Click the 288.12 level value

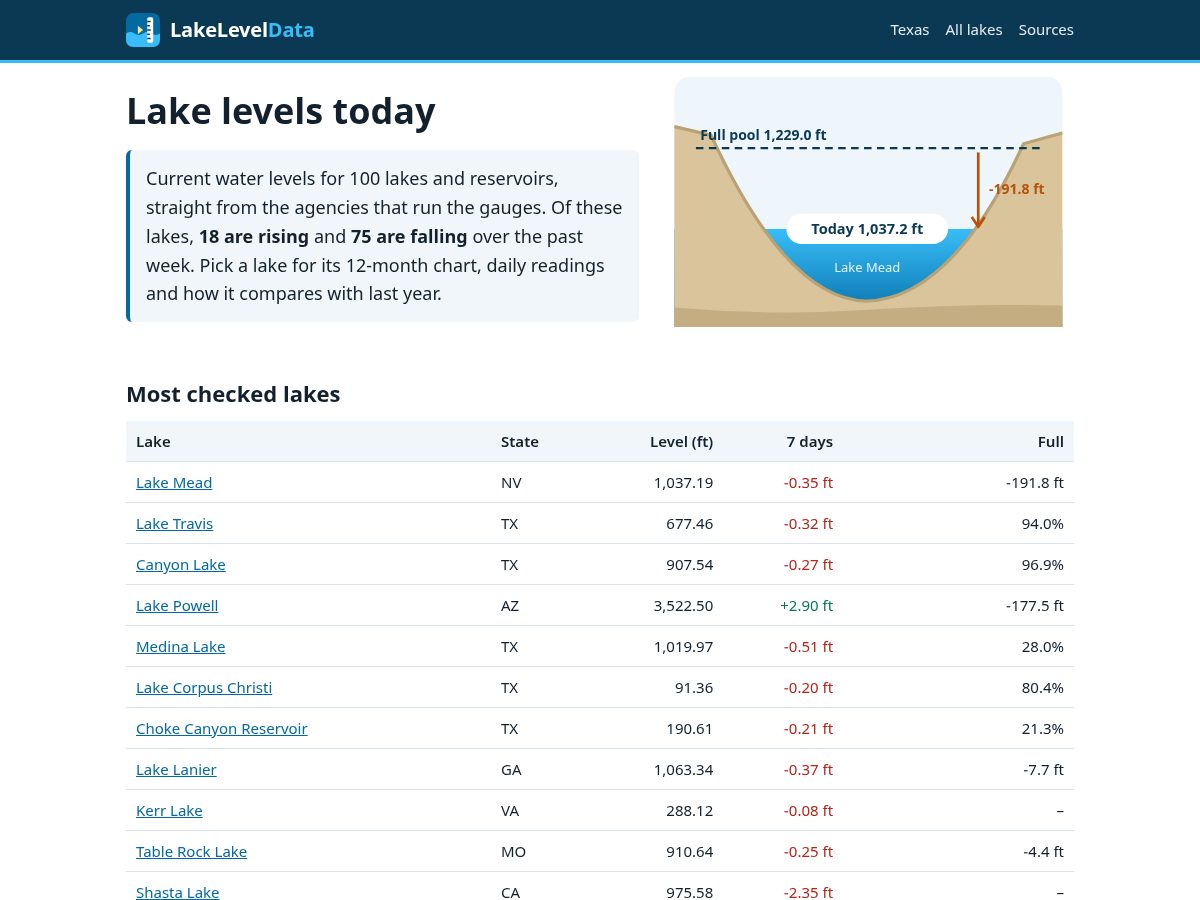689,810
